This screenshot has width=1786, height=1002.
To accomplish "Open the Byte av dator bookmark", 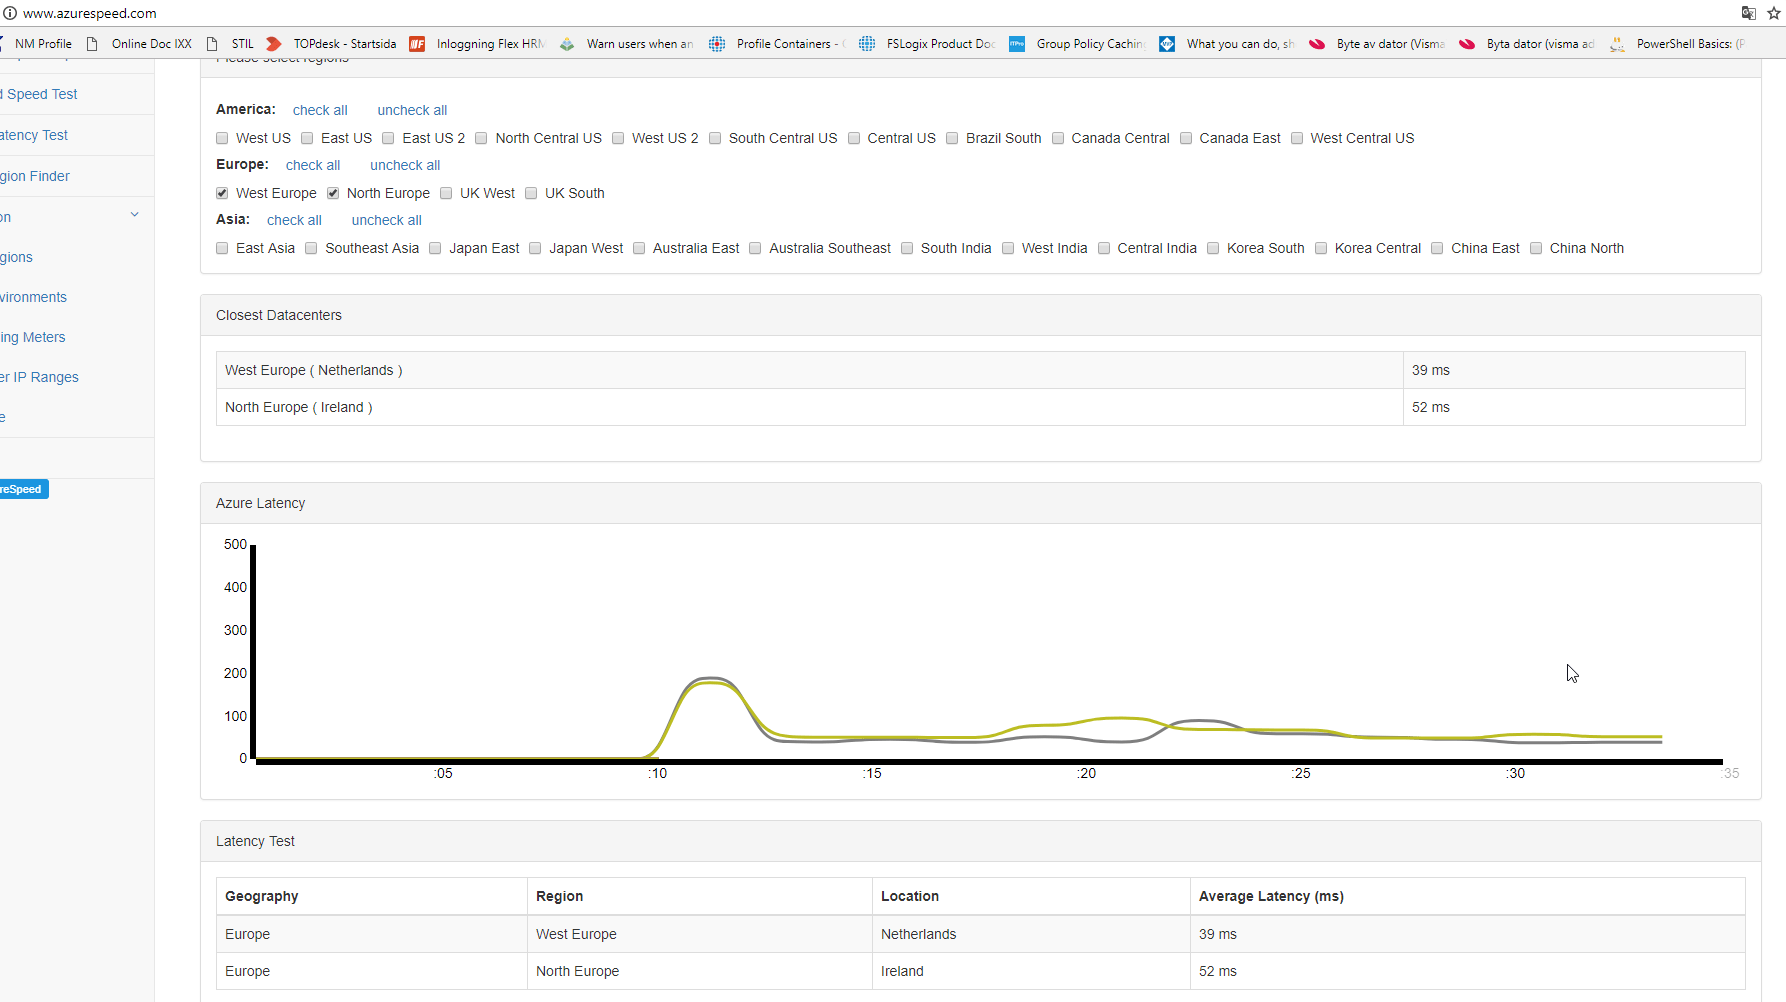I will click(x=1377, y=44).
